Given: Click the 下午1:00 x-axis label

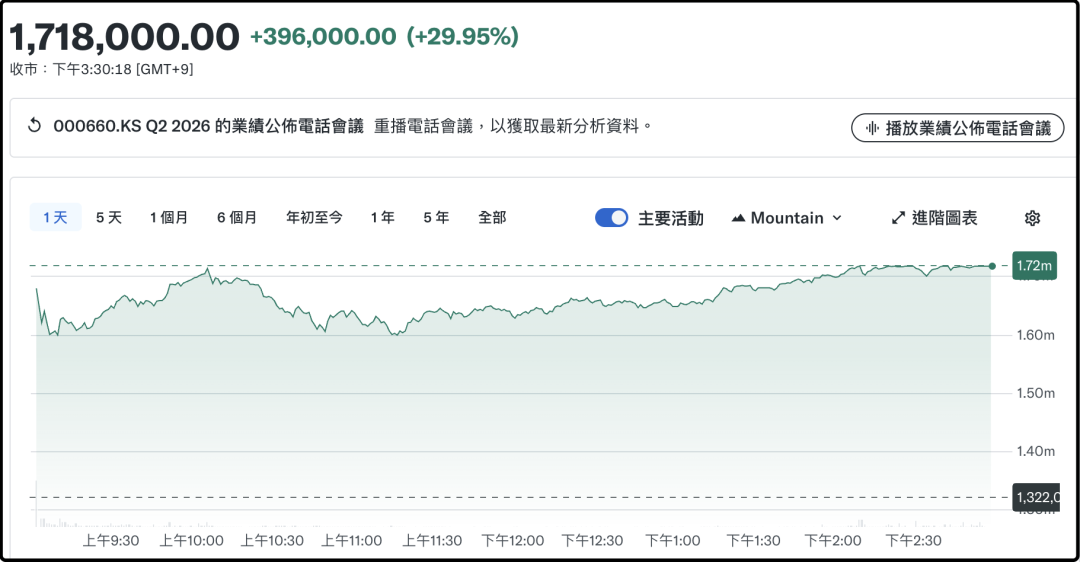Looking at the screenshot, I should (672, 541).
